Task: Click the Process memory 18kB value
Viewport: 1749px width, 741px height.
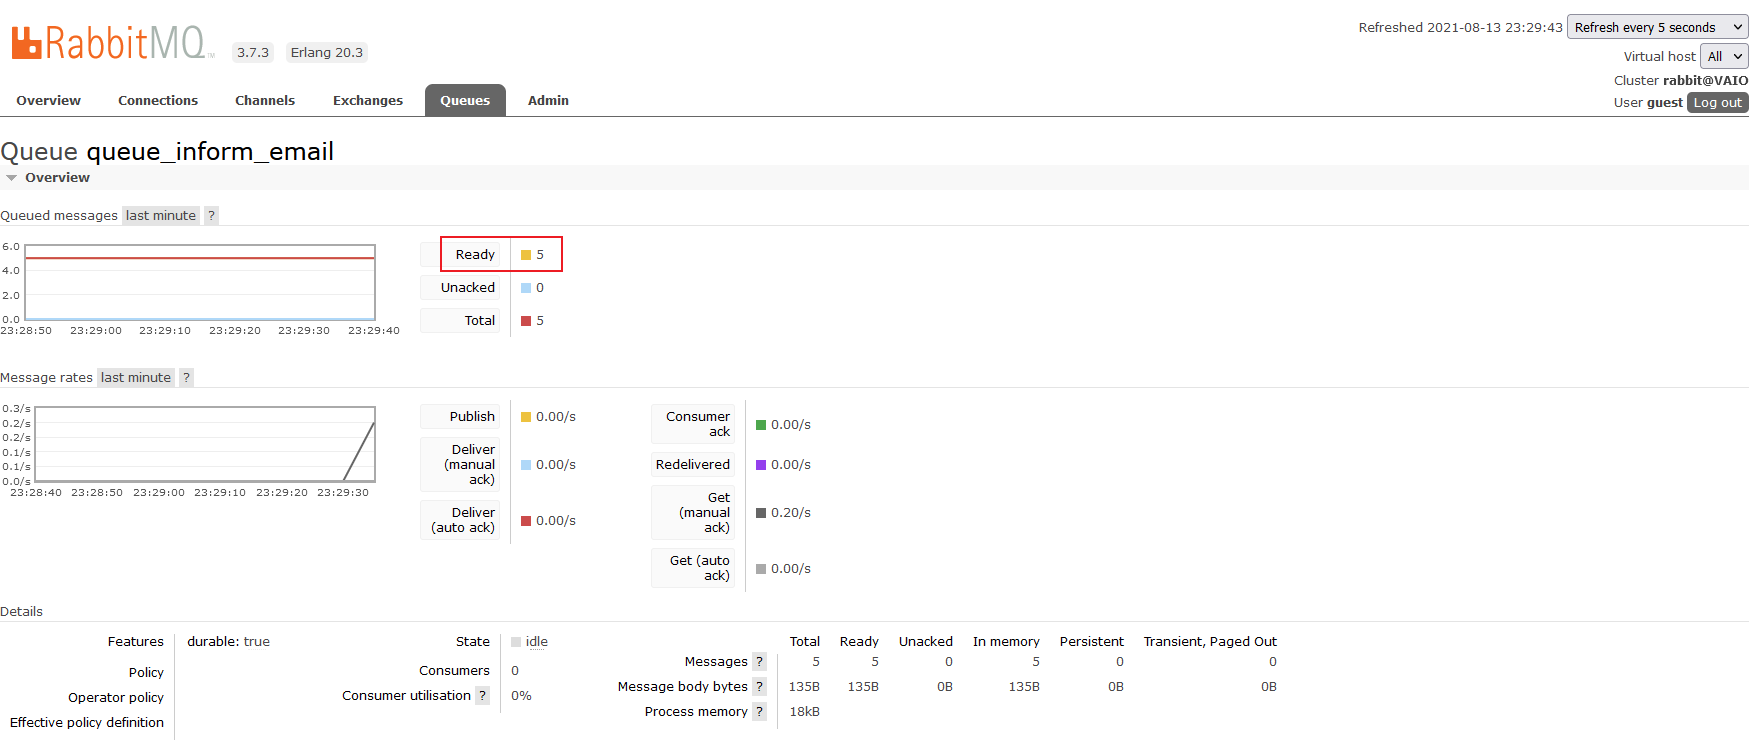Action: click(805, 711)
